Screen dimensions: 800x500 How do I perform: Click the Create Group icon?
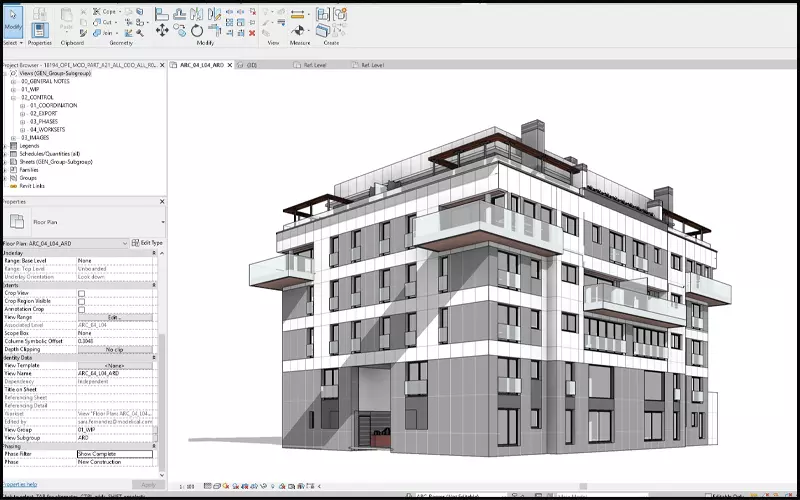click(340, 14)
